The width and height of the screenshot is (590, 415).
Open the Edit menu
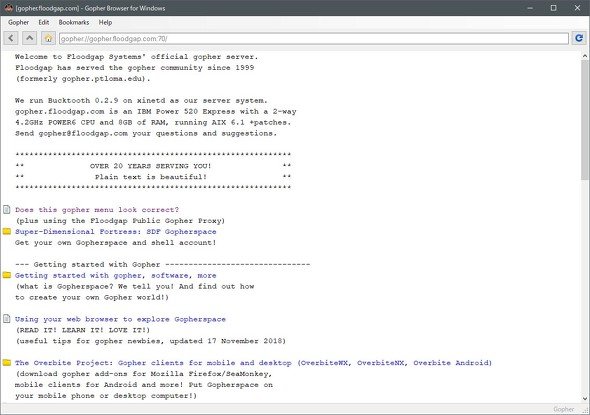tap(44, 23)
